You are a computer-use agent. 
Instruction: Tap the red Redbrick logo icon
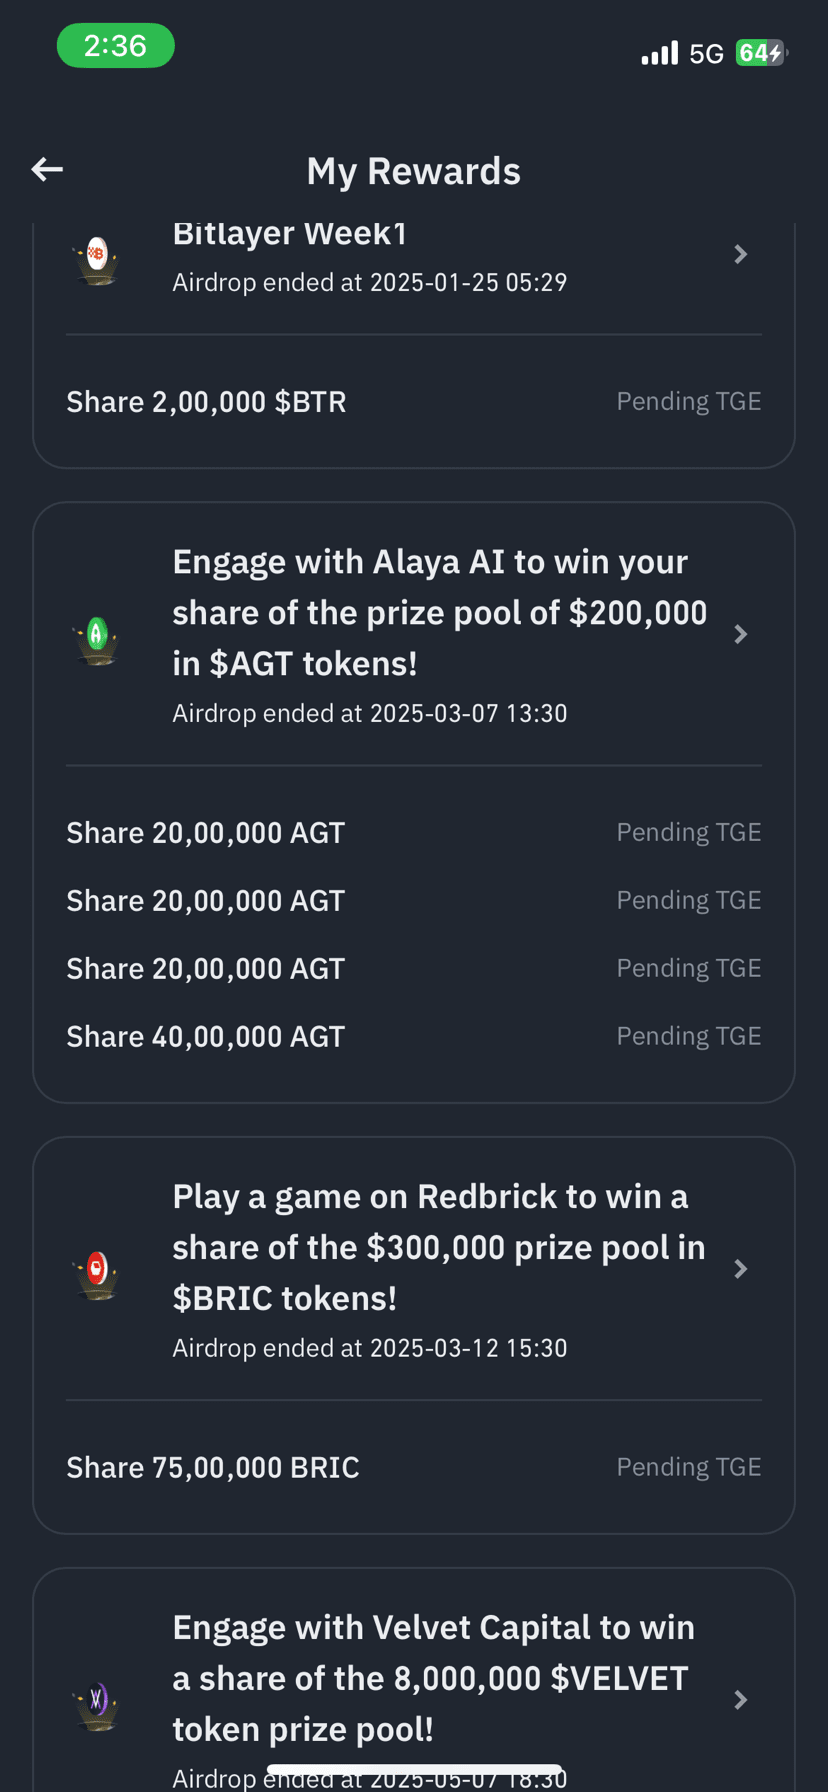[x=97, y=1273]
